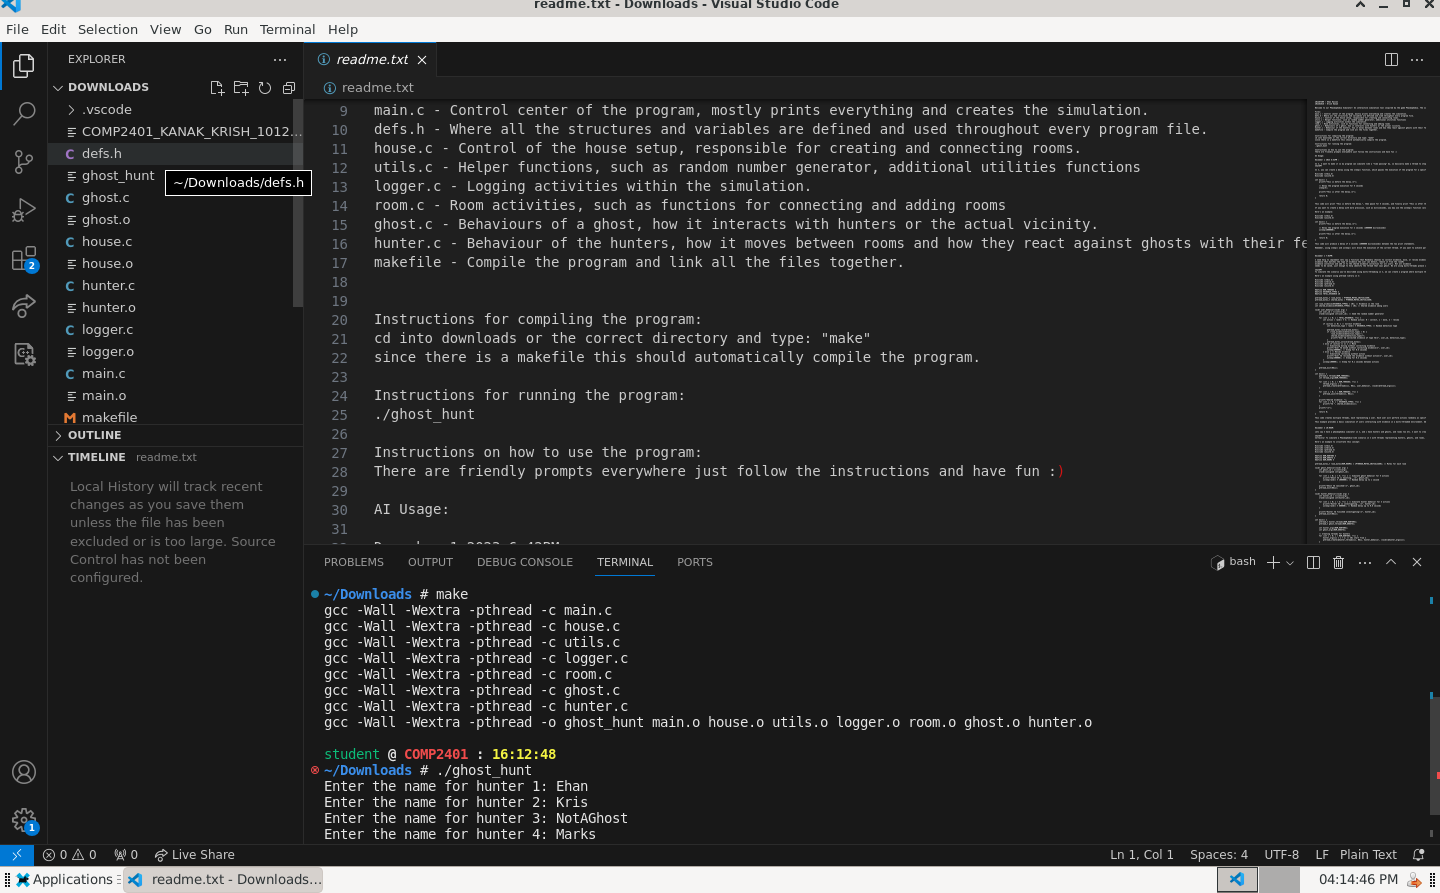
Task: Open the Selection menu
Action: click(x=108, y=29)
